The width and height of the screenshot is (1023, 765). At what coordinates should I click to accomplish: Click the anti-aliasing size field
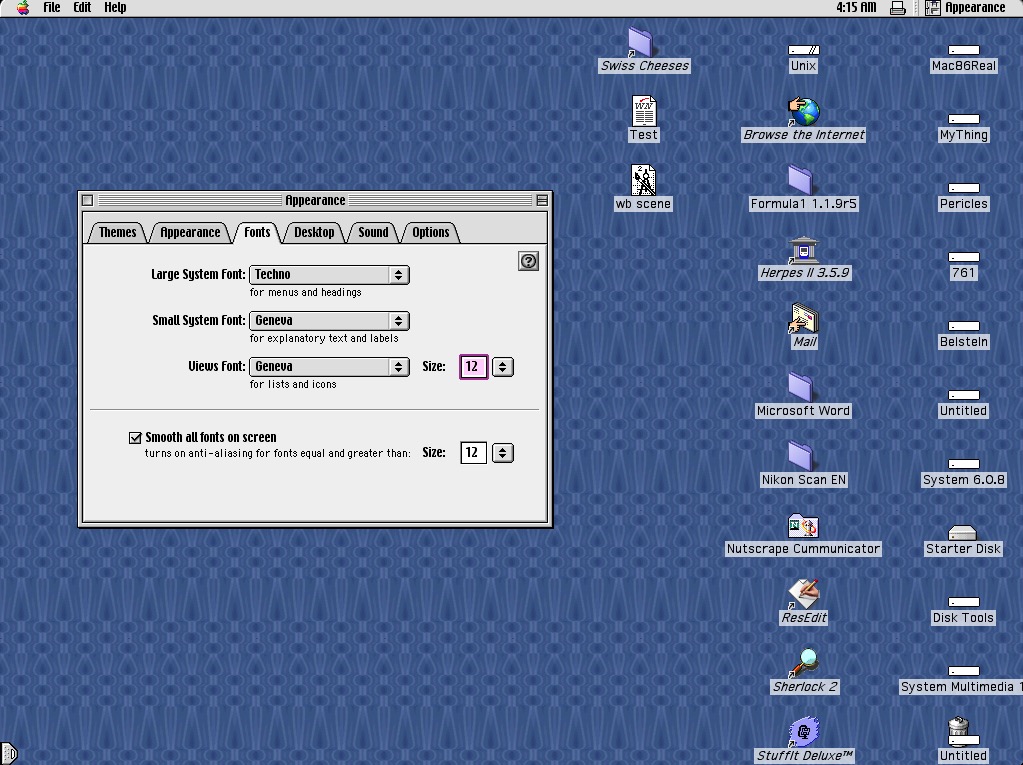pyautogui.click(x=474, y=453)
